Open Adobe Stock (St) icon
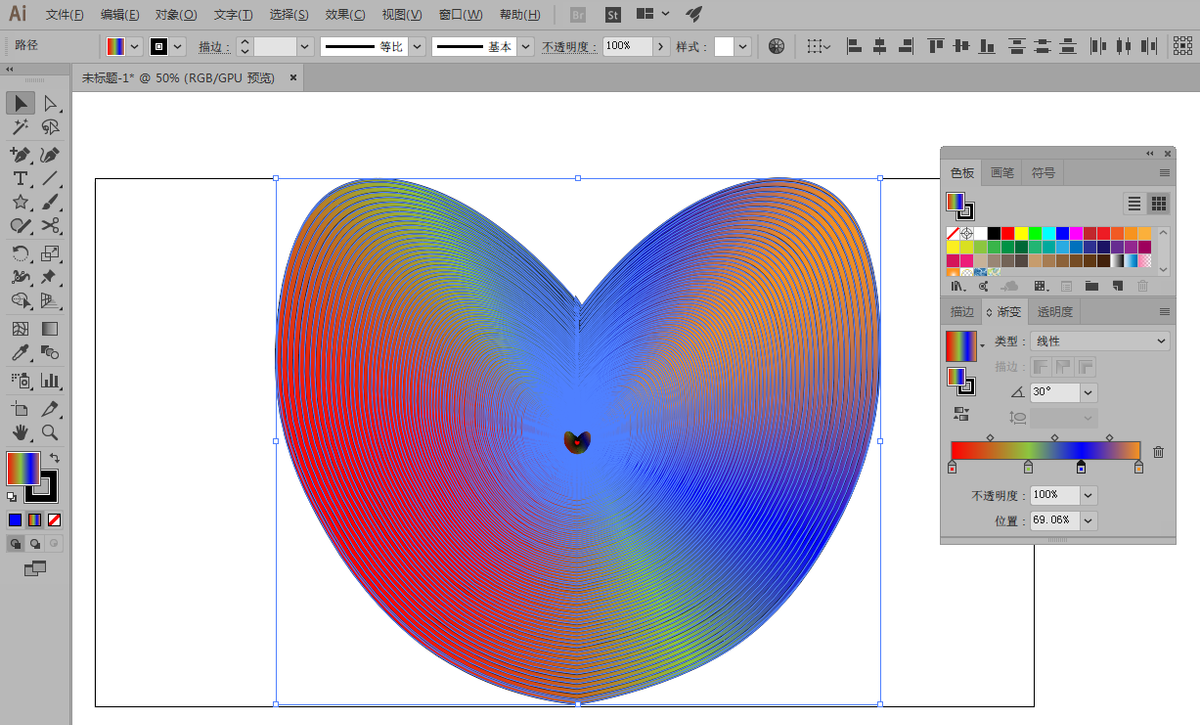 tap(613, 15)
